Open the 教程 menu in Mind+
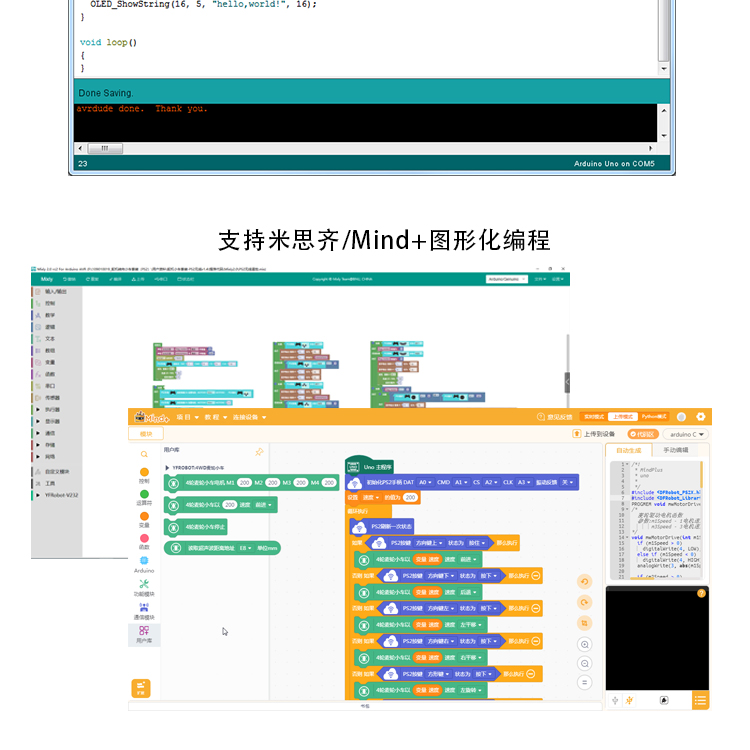Viewport: 750px width, 750px height. coord(216,417)
